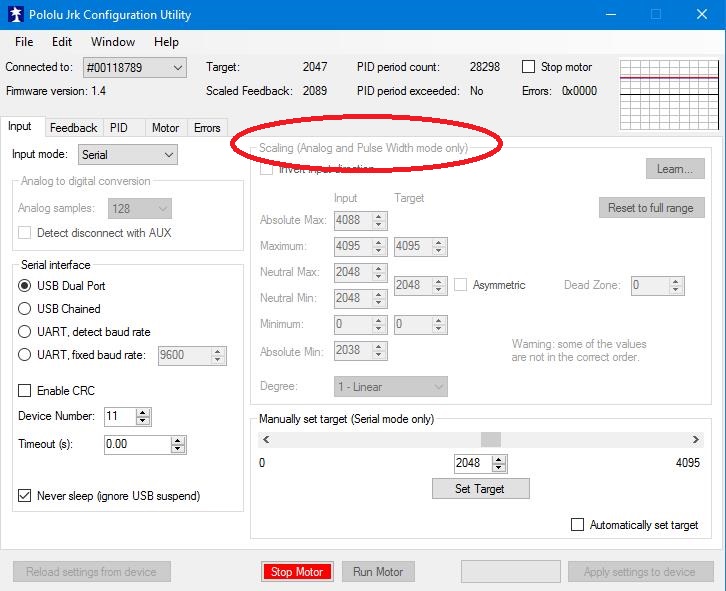
Task: Select USB Dual Port radio button
Action: (25, 286)
